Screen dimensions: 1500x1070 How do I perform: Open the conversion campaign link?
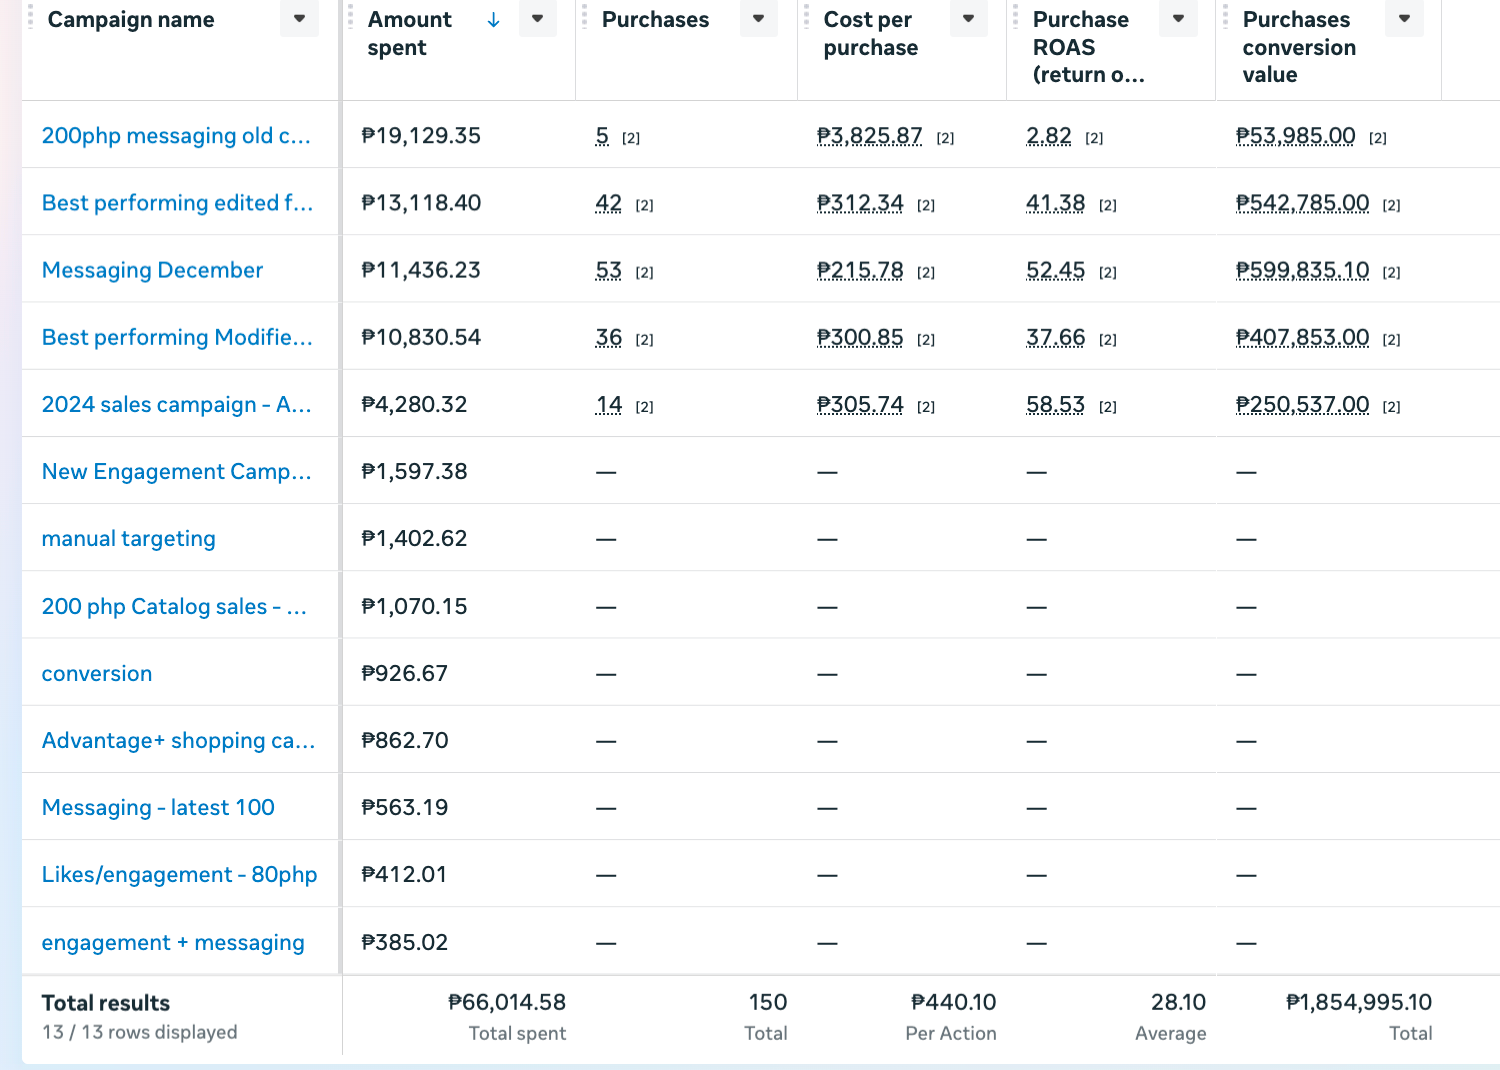(97, 673)
